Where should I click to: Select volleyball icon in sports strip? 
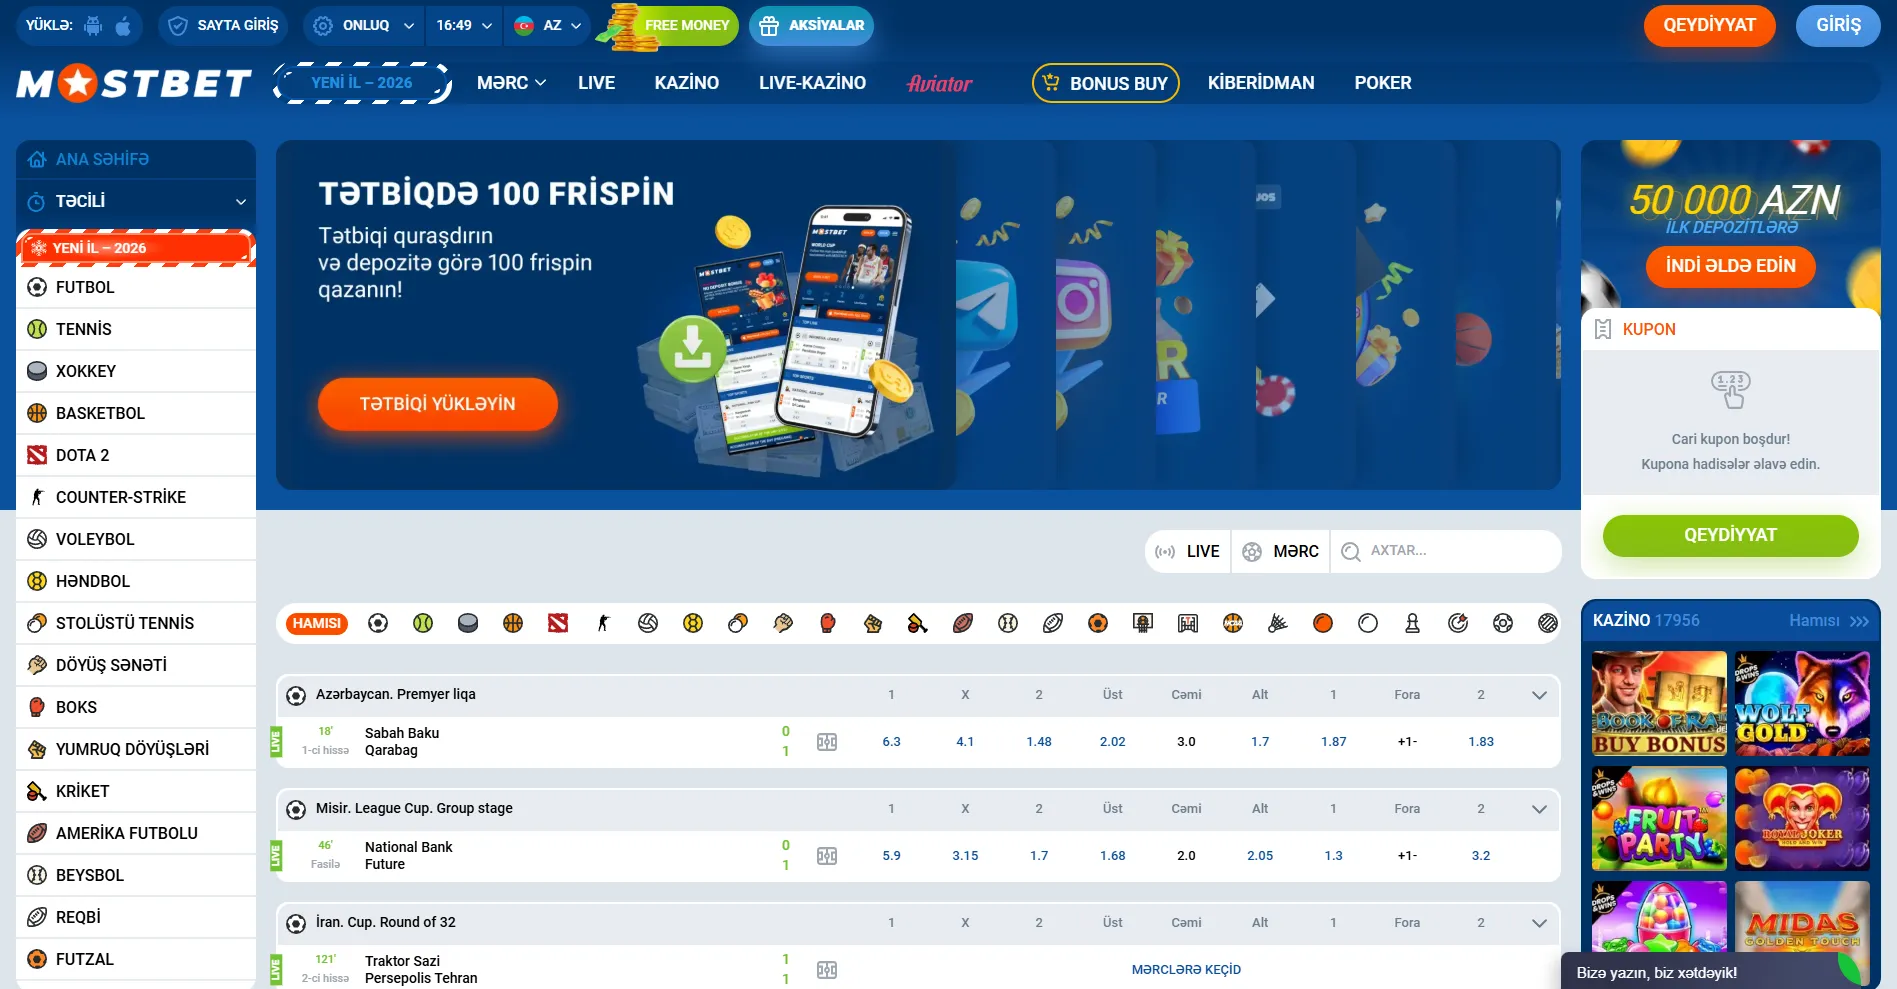pos(648,623)
